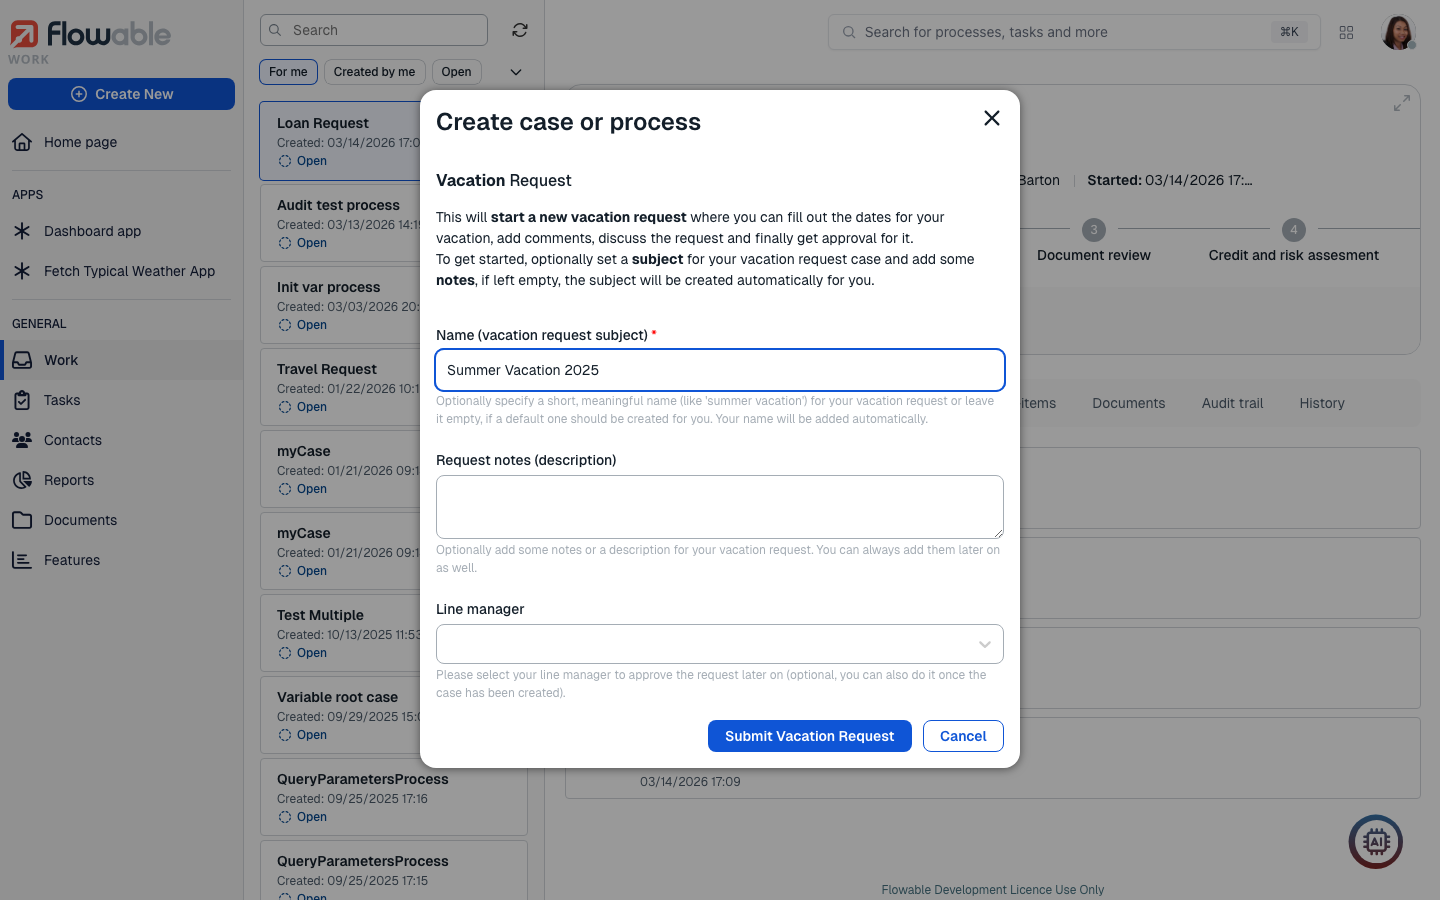Click the refresh icon next to Search
The height and width of the screenshot is (900, 1440).
coord(520,30)
